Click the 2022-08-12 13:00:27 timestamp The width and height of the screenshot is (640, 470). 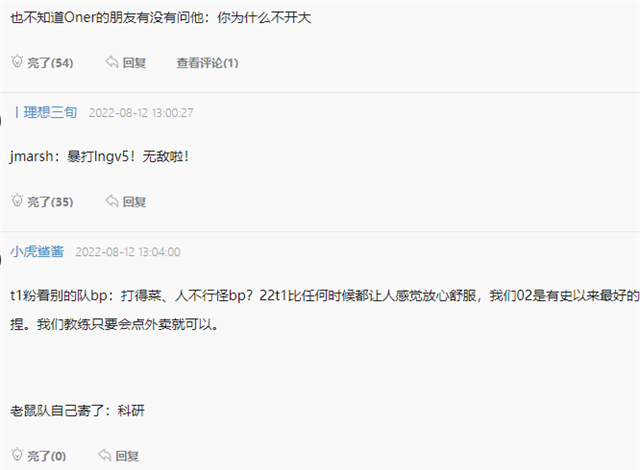coord(141,113)
